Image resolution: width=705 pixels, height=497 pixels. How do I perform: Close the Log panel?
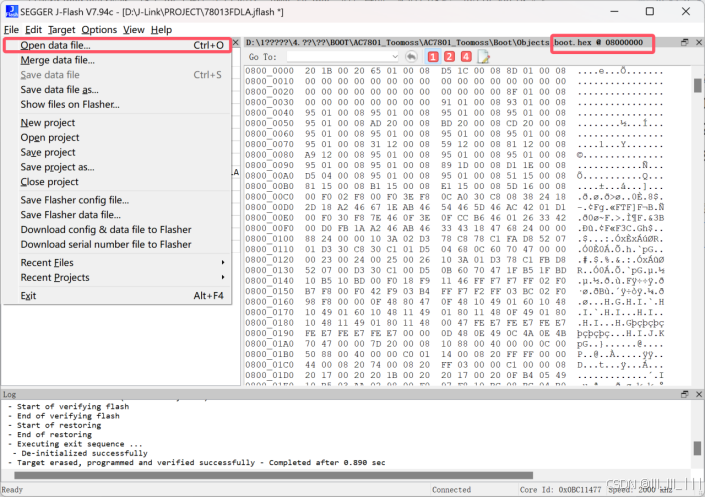tap(699, 394)
